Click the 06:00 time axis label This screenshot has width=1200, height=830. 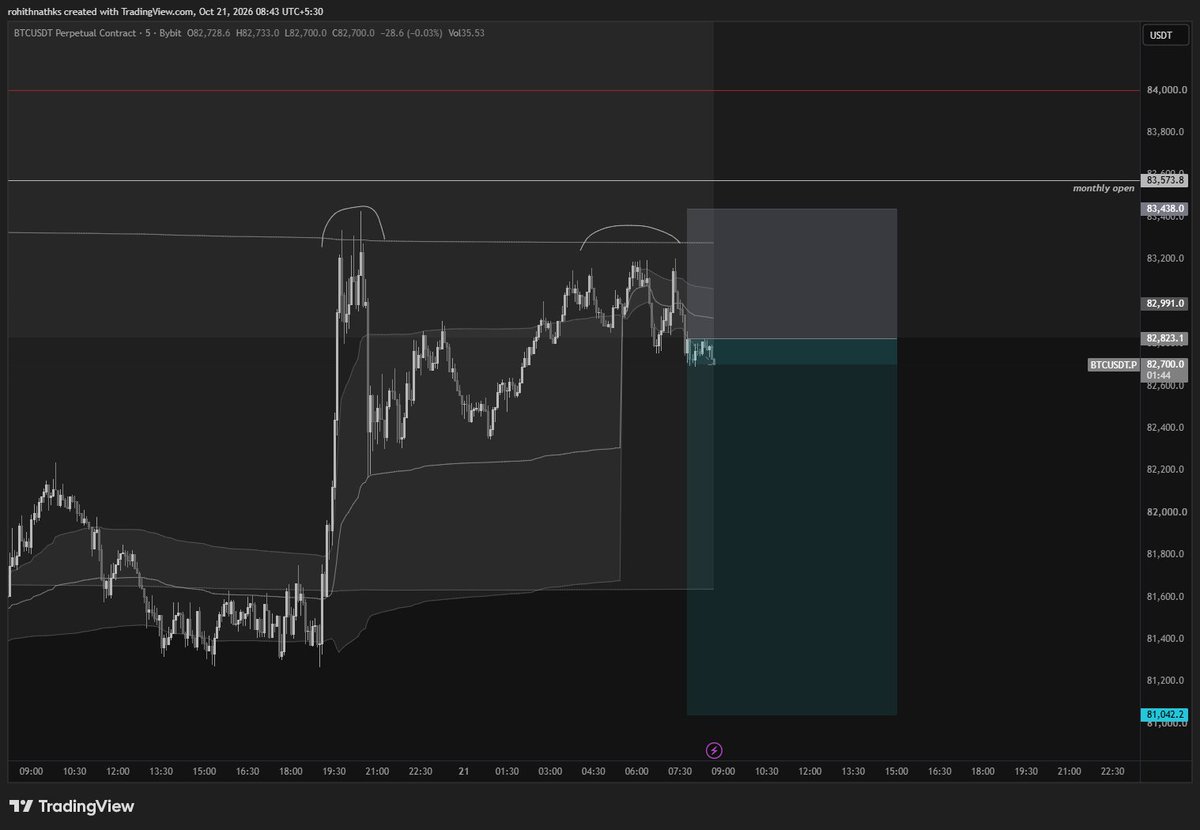click(636, 771)
